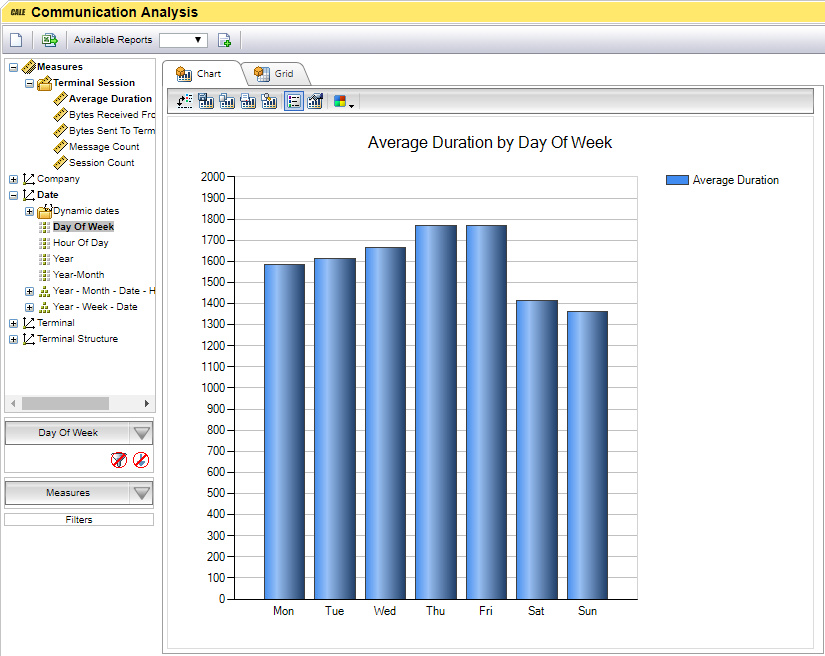Click the Thu bar in chart
Image resolution: width=825 pixels, height=656 pixels.
(436, 412)
